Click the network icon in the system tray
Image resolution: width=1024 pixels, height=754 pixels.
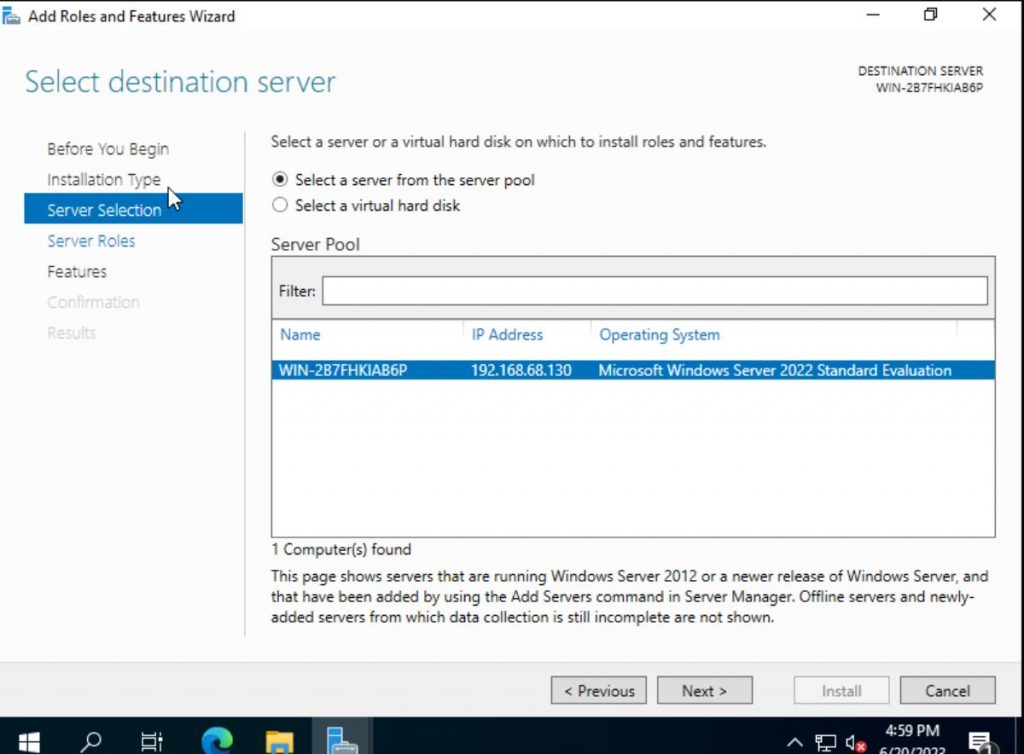coord(826,742)
